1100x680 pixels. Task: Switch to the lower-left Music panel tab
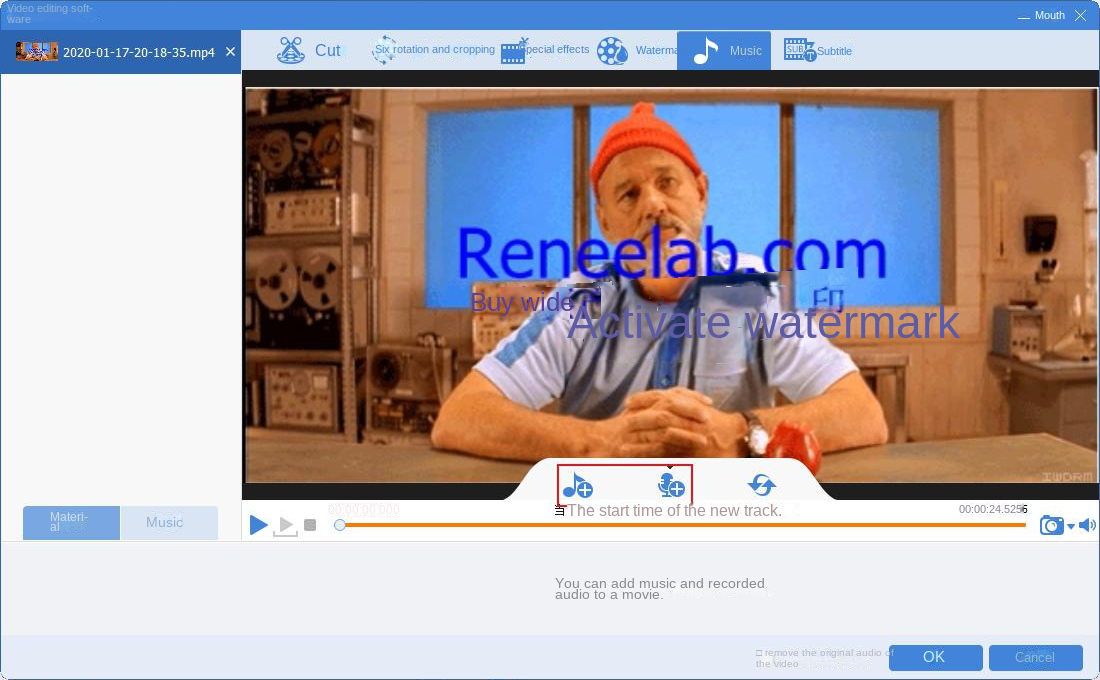point(168,523)
